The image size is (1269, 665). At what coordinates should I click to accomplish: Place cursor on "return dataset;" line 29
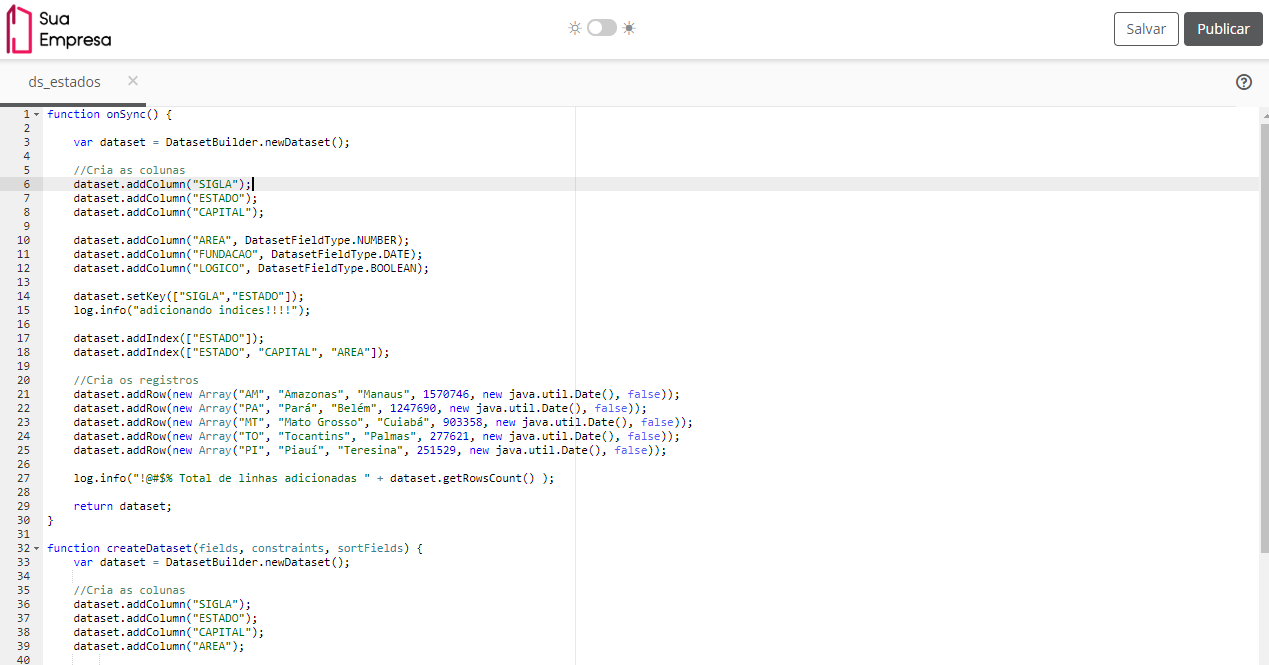coord(122,506)
